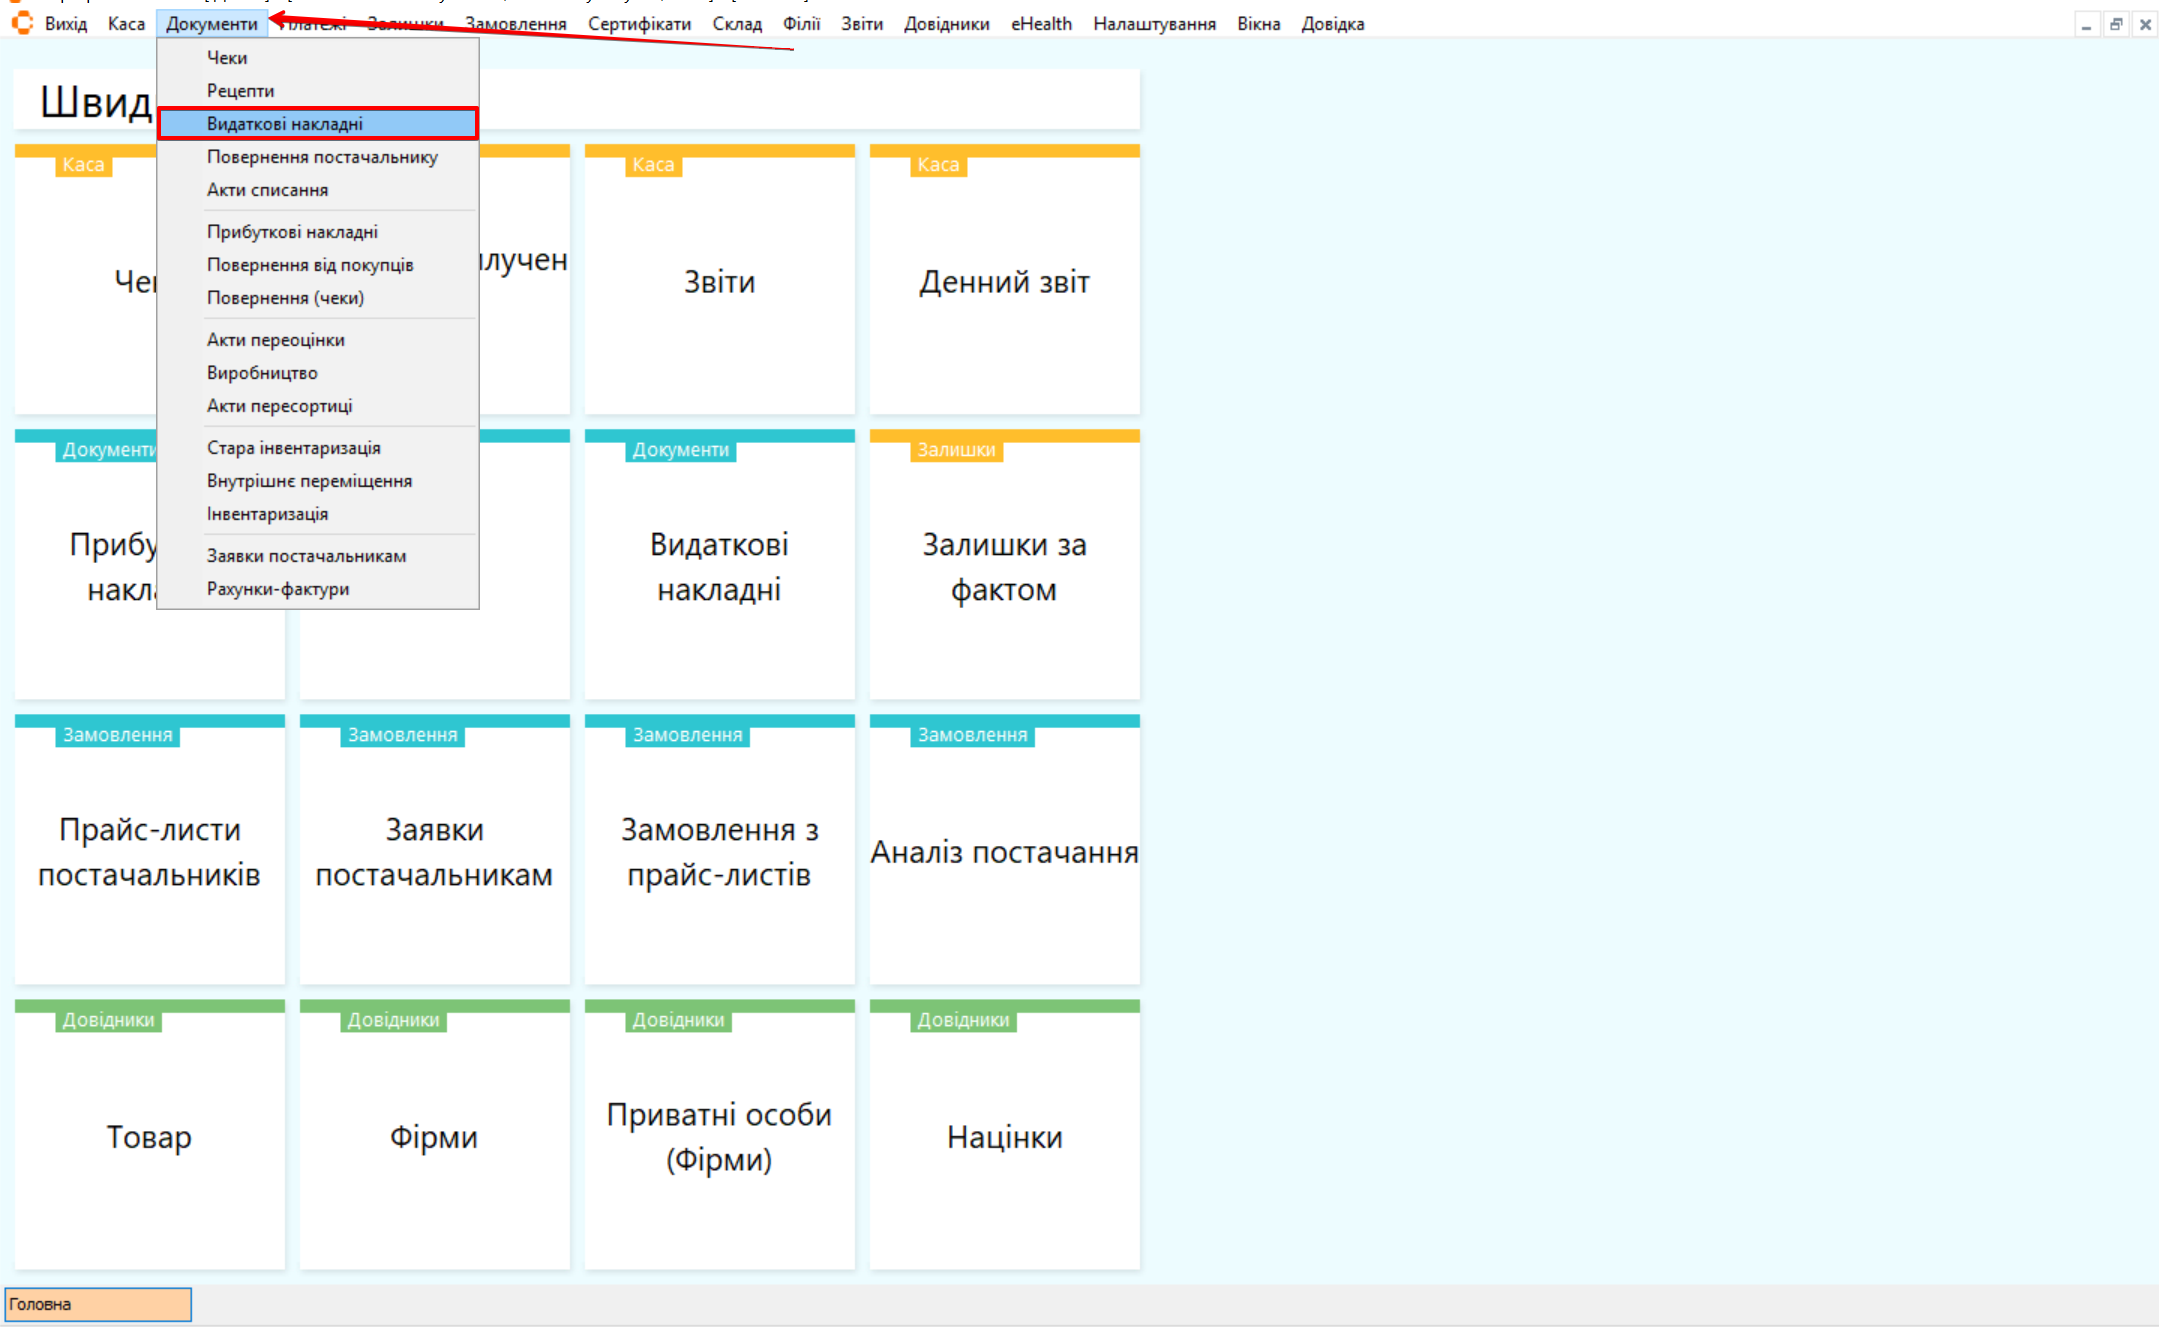Launch Аналіз постачання tile
Image resolution: width=2159 pixels, height=1327 pixels.
1004,852
